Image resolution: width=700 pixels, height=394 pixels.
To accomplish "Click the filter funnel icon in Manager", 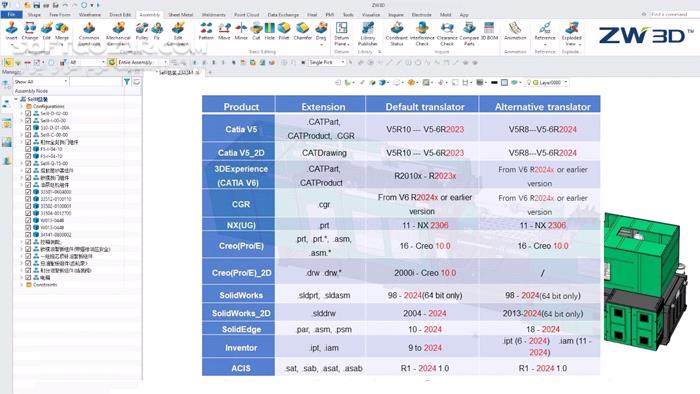I will [127, 82].
